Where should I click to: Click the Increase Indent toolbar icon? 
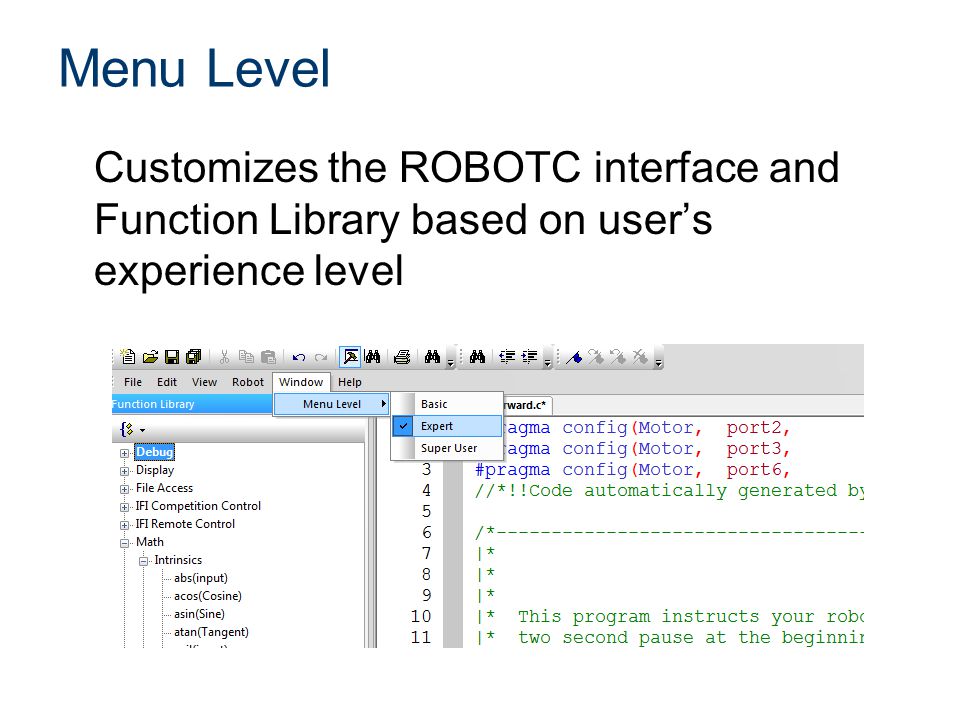point(530,356)
